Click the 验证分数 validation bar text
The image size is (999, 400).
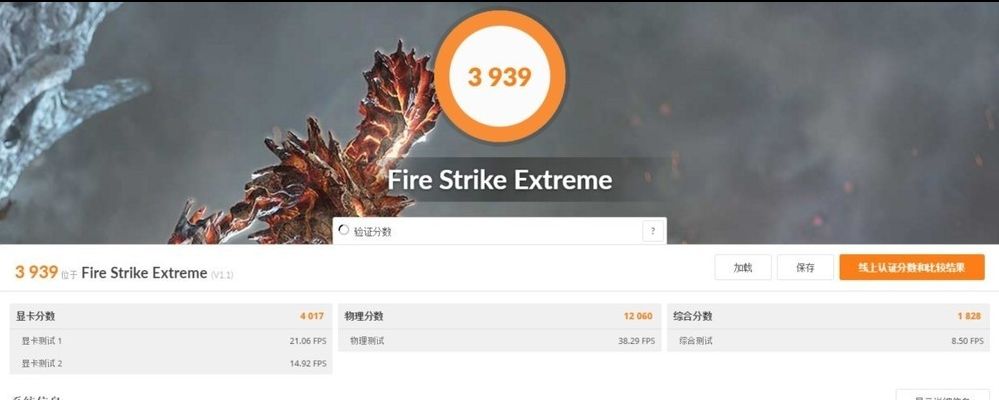point(373,232)
